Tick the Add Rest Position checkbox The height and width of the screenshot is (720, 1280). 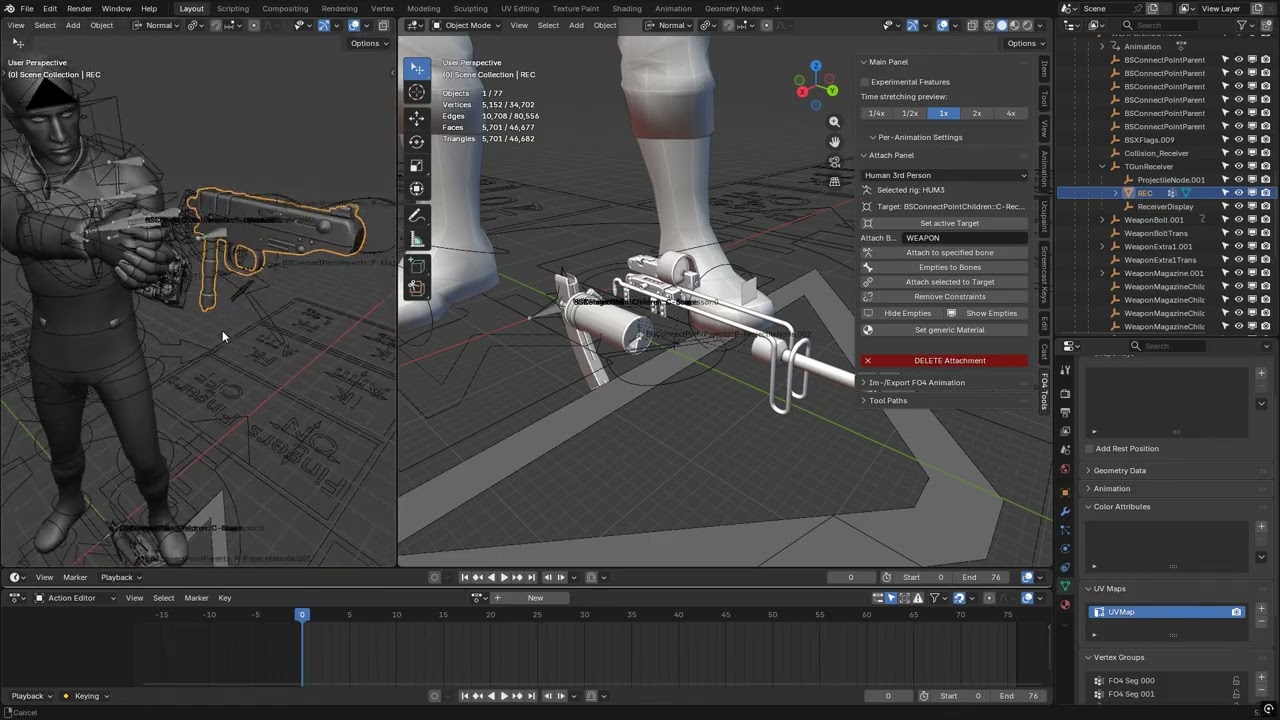pos(1090,449)
